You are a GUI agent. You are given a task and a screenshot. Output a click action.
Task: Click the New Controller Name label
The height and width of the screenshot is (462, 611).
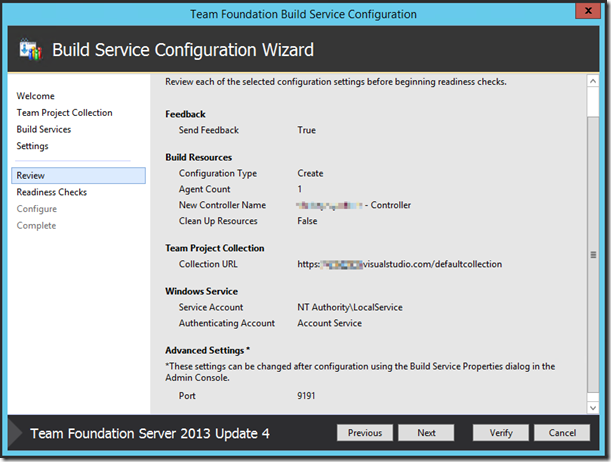[x=222, y=205]
